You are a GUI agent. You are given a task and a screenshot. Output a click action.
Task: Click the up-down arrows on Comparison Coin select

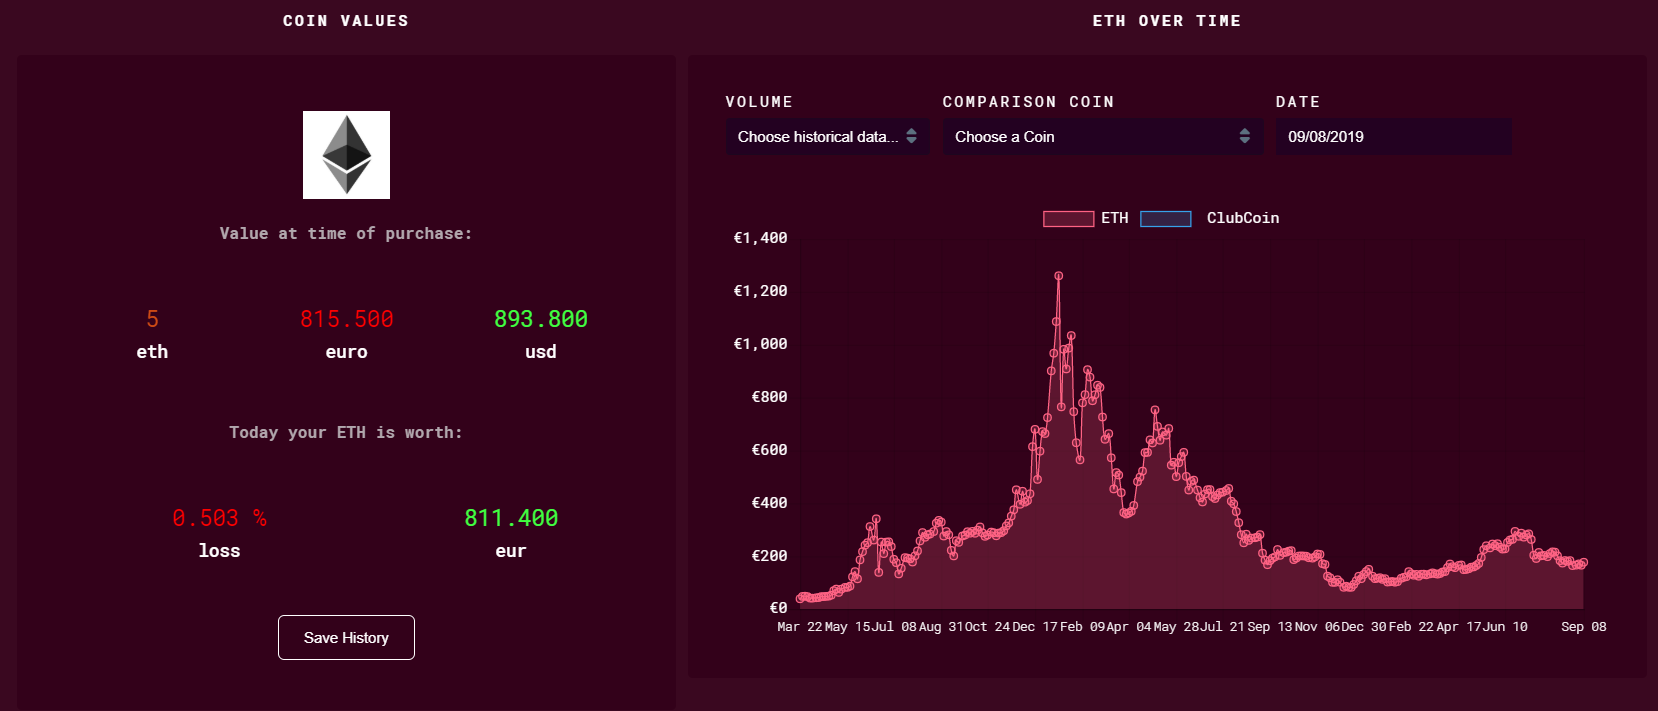point(1244,137)
